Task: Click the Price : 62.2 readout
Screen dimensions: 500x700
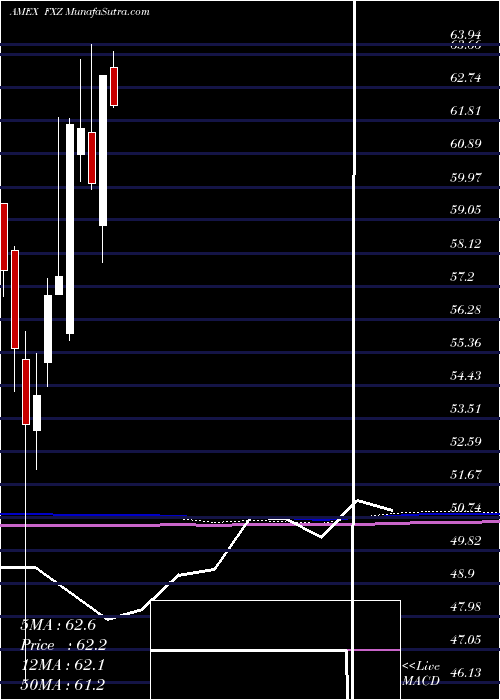Action: (64, 645)
